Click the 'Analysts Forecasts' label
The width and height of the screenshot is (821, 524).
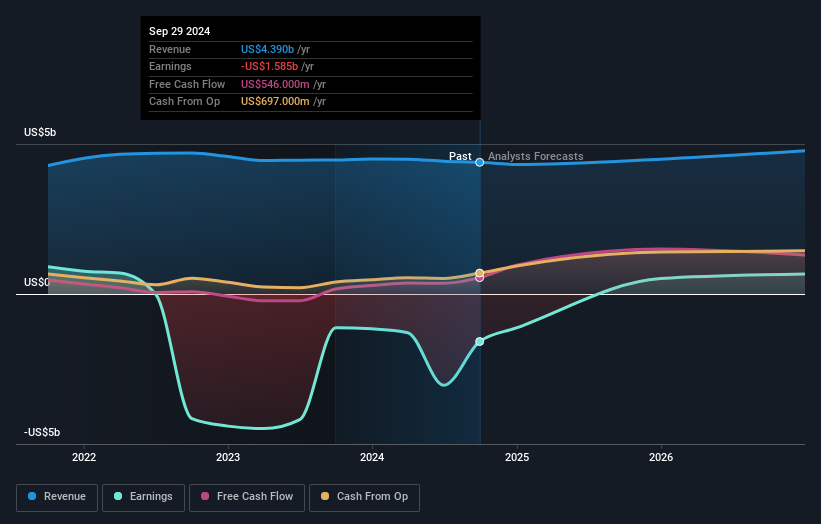click(536, 156)
